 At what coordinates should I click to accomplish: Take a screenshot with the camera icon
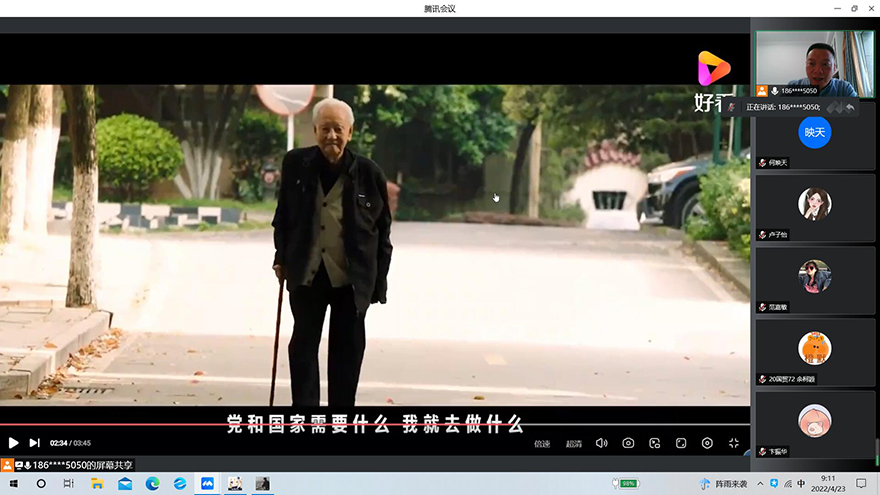(628, 443)
